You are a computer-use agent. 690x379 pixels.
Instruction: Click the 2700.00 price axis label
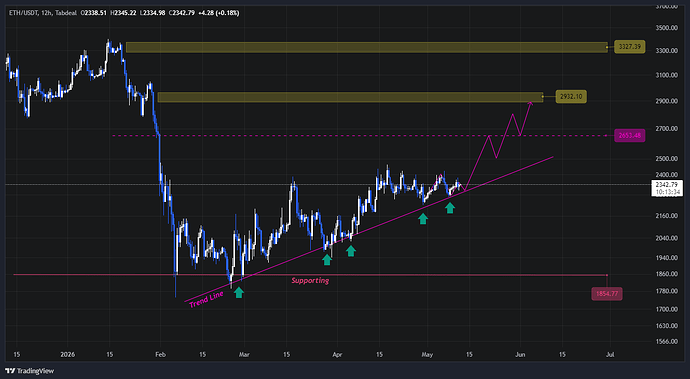coord(667,129)
